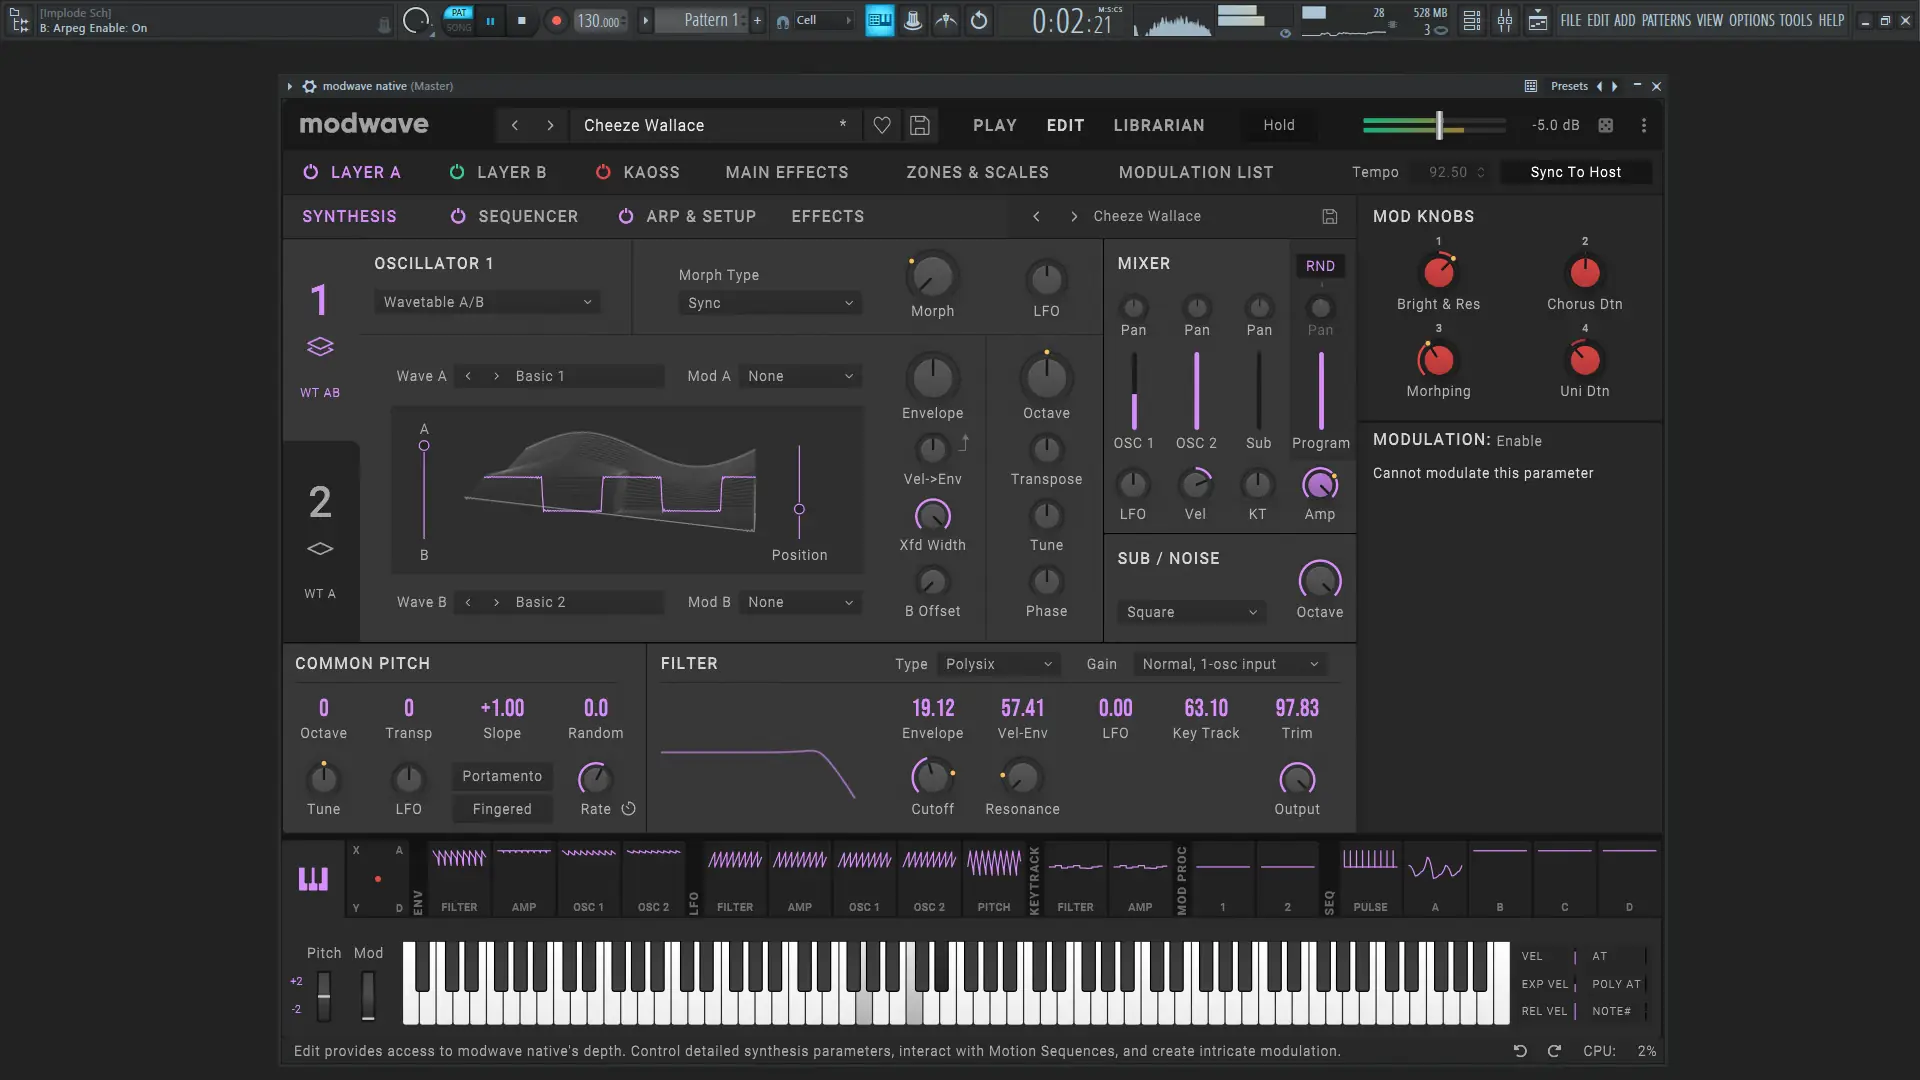Click the randomize dice icon

1605,125
